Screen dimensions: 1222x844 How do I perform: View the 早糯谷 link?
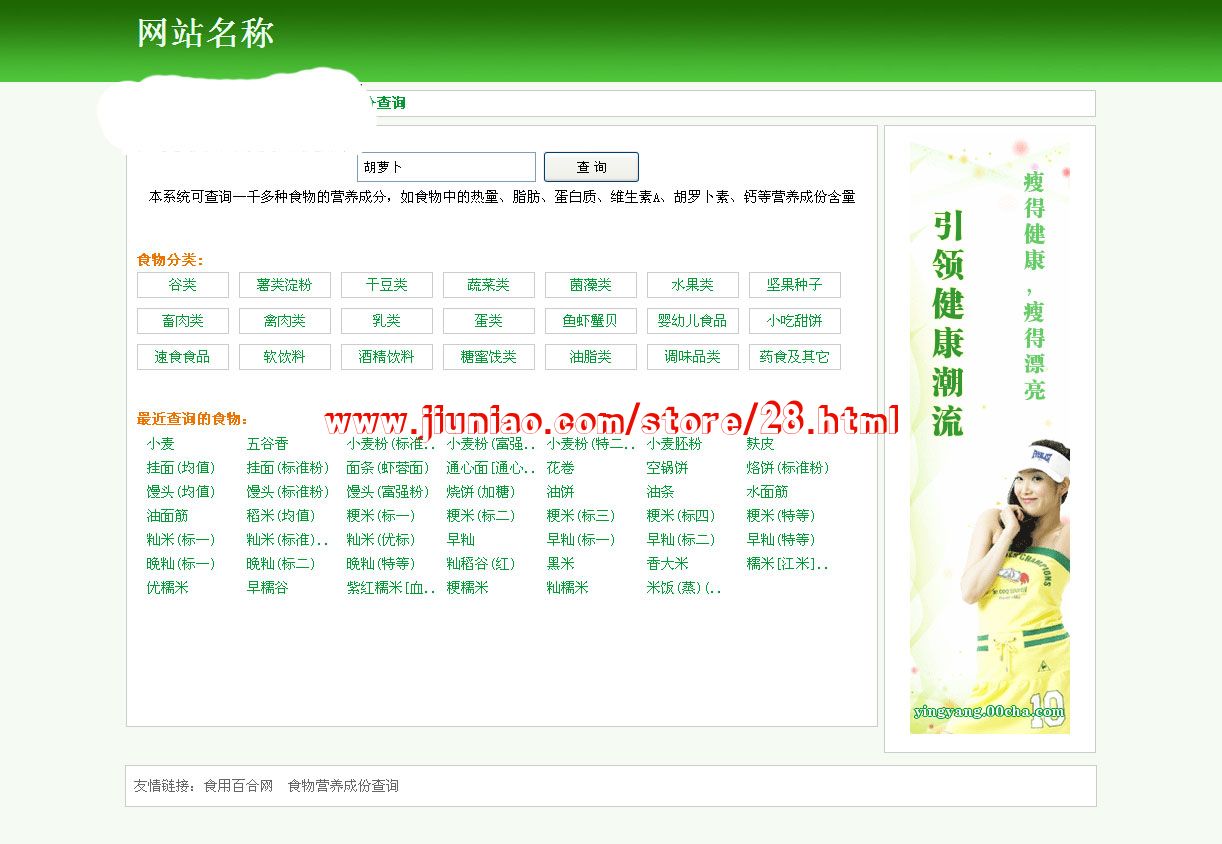(268, 588)
